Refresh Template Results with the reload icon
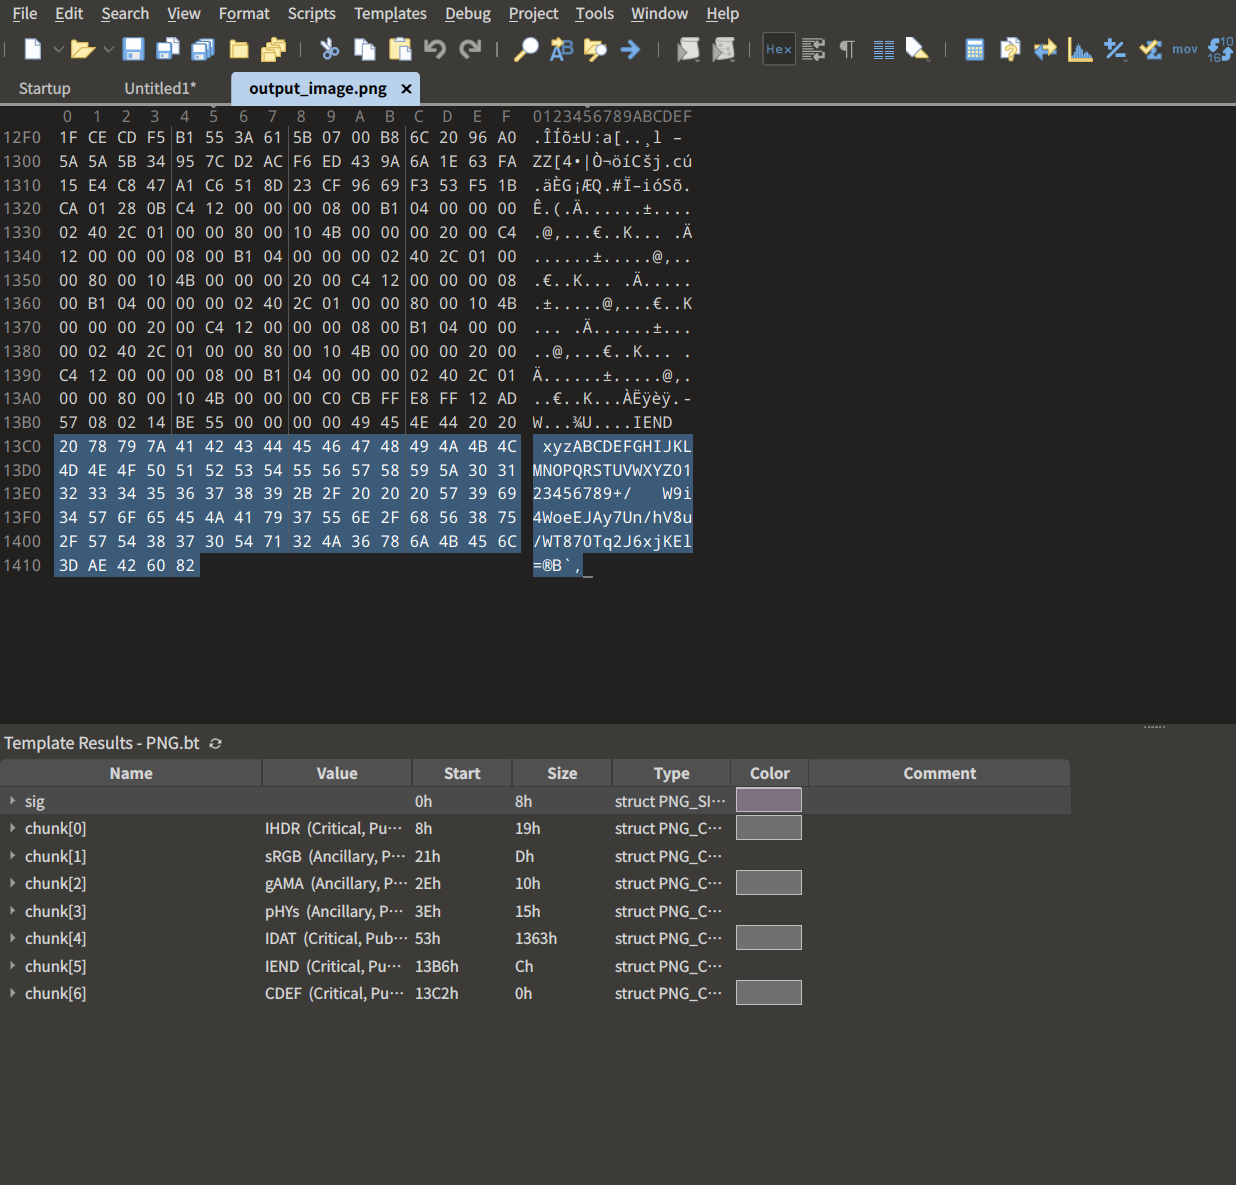This screenshot has width=1236, height=1185. click(215, 743)
